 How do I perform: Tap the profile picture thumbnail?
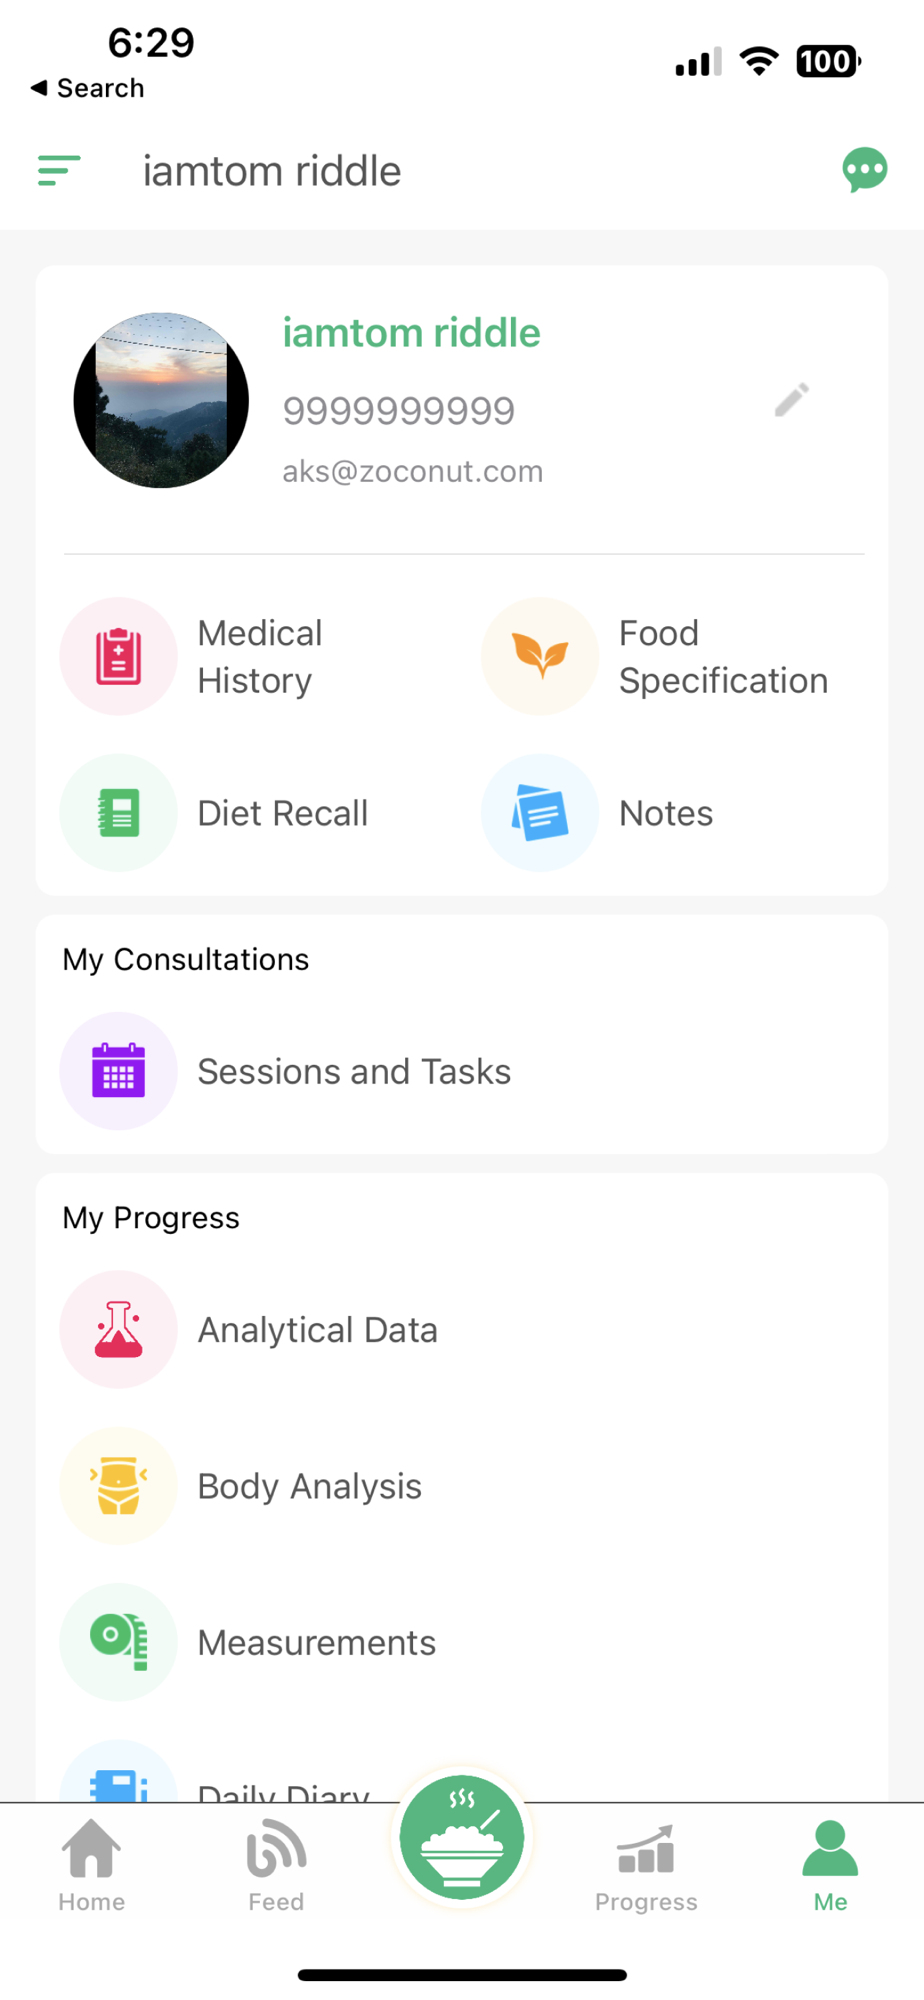pos(161,400)
